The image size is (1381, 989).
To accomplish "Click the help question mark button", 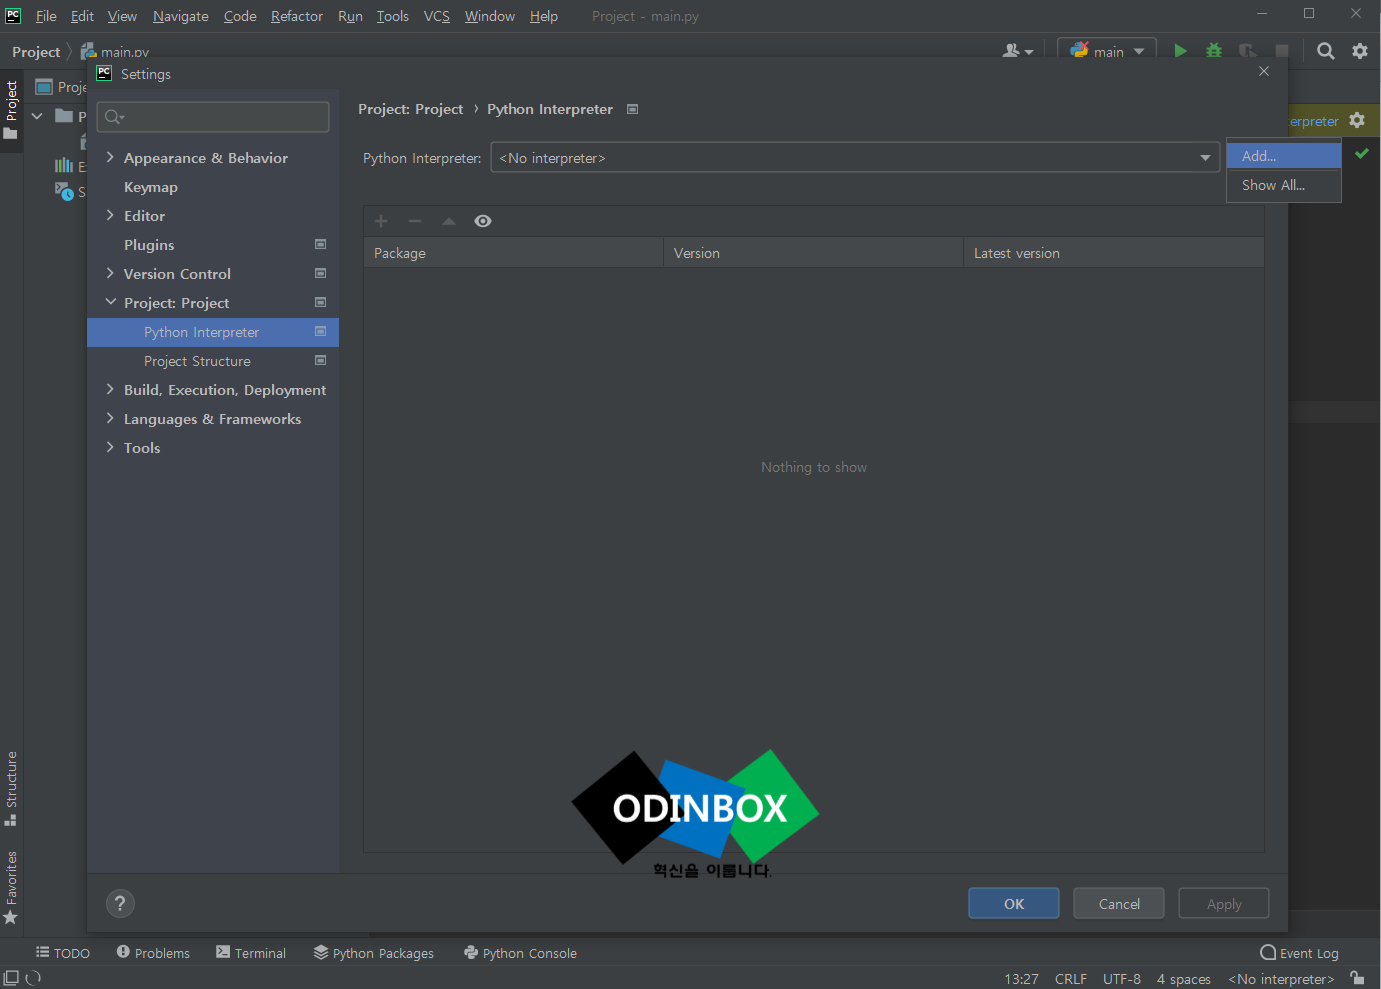I will pyautogui.click(x=120, y=903).
